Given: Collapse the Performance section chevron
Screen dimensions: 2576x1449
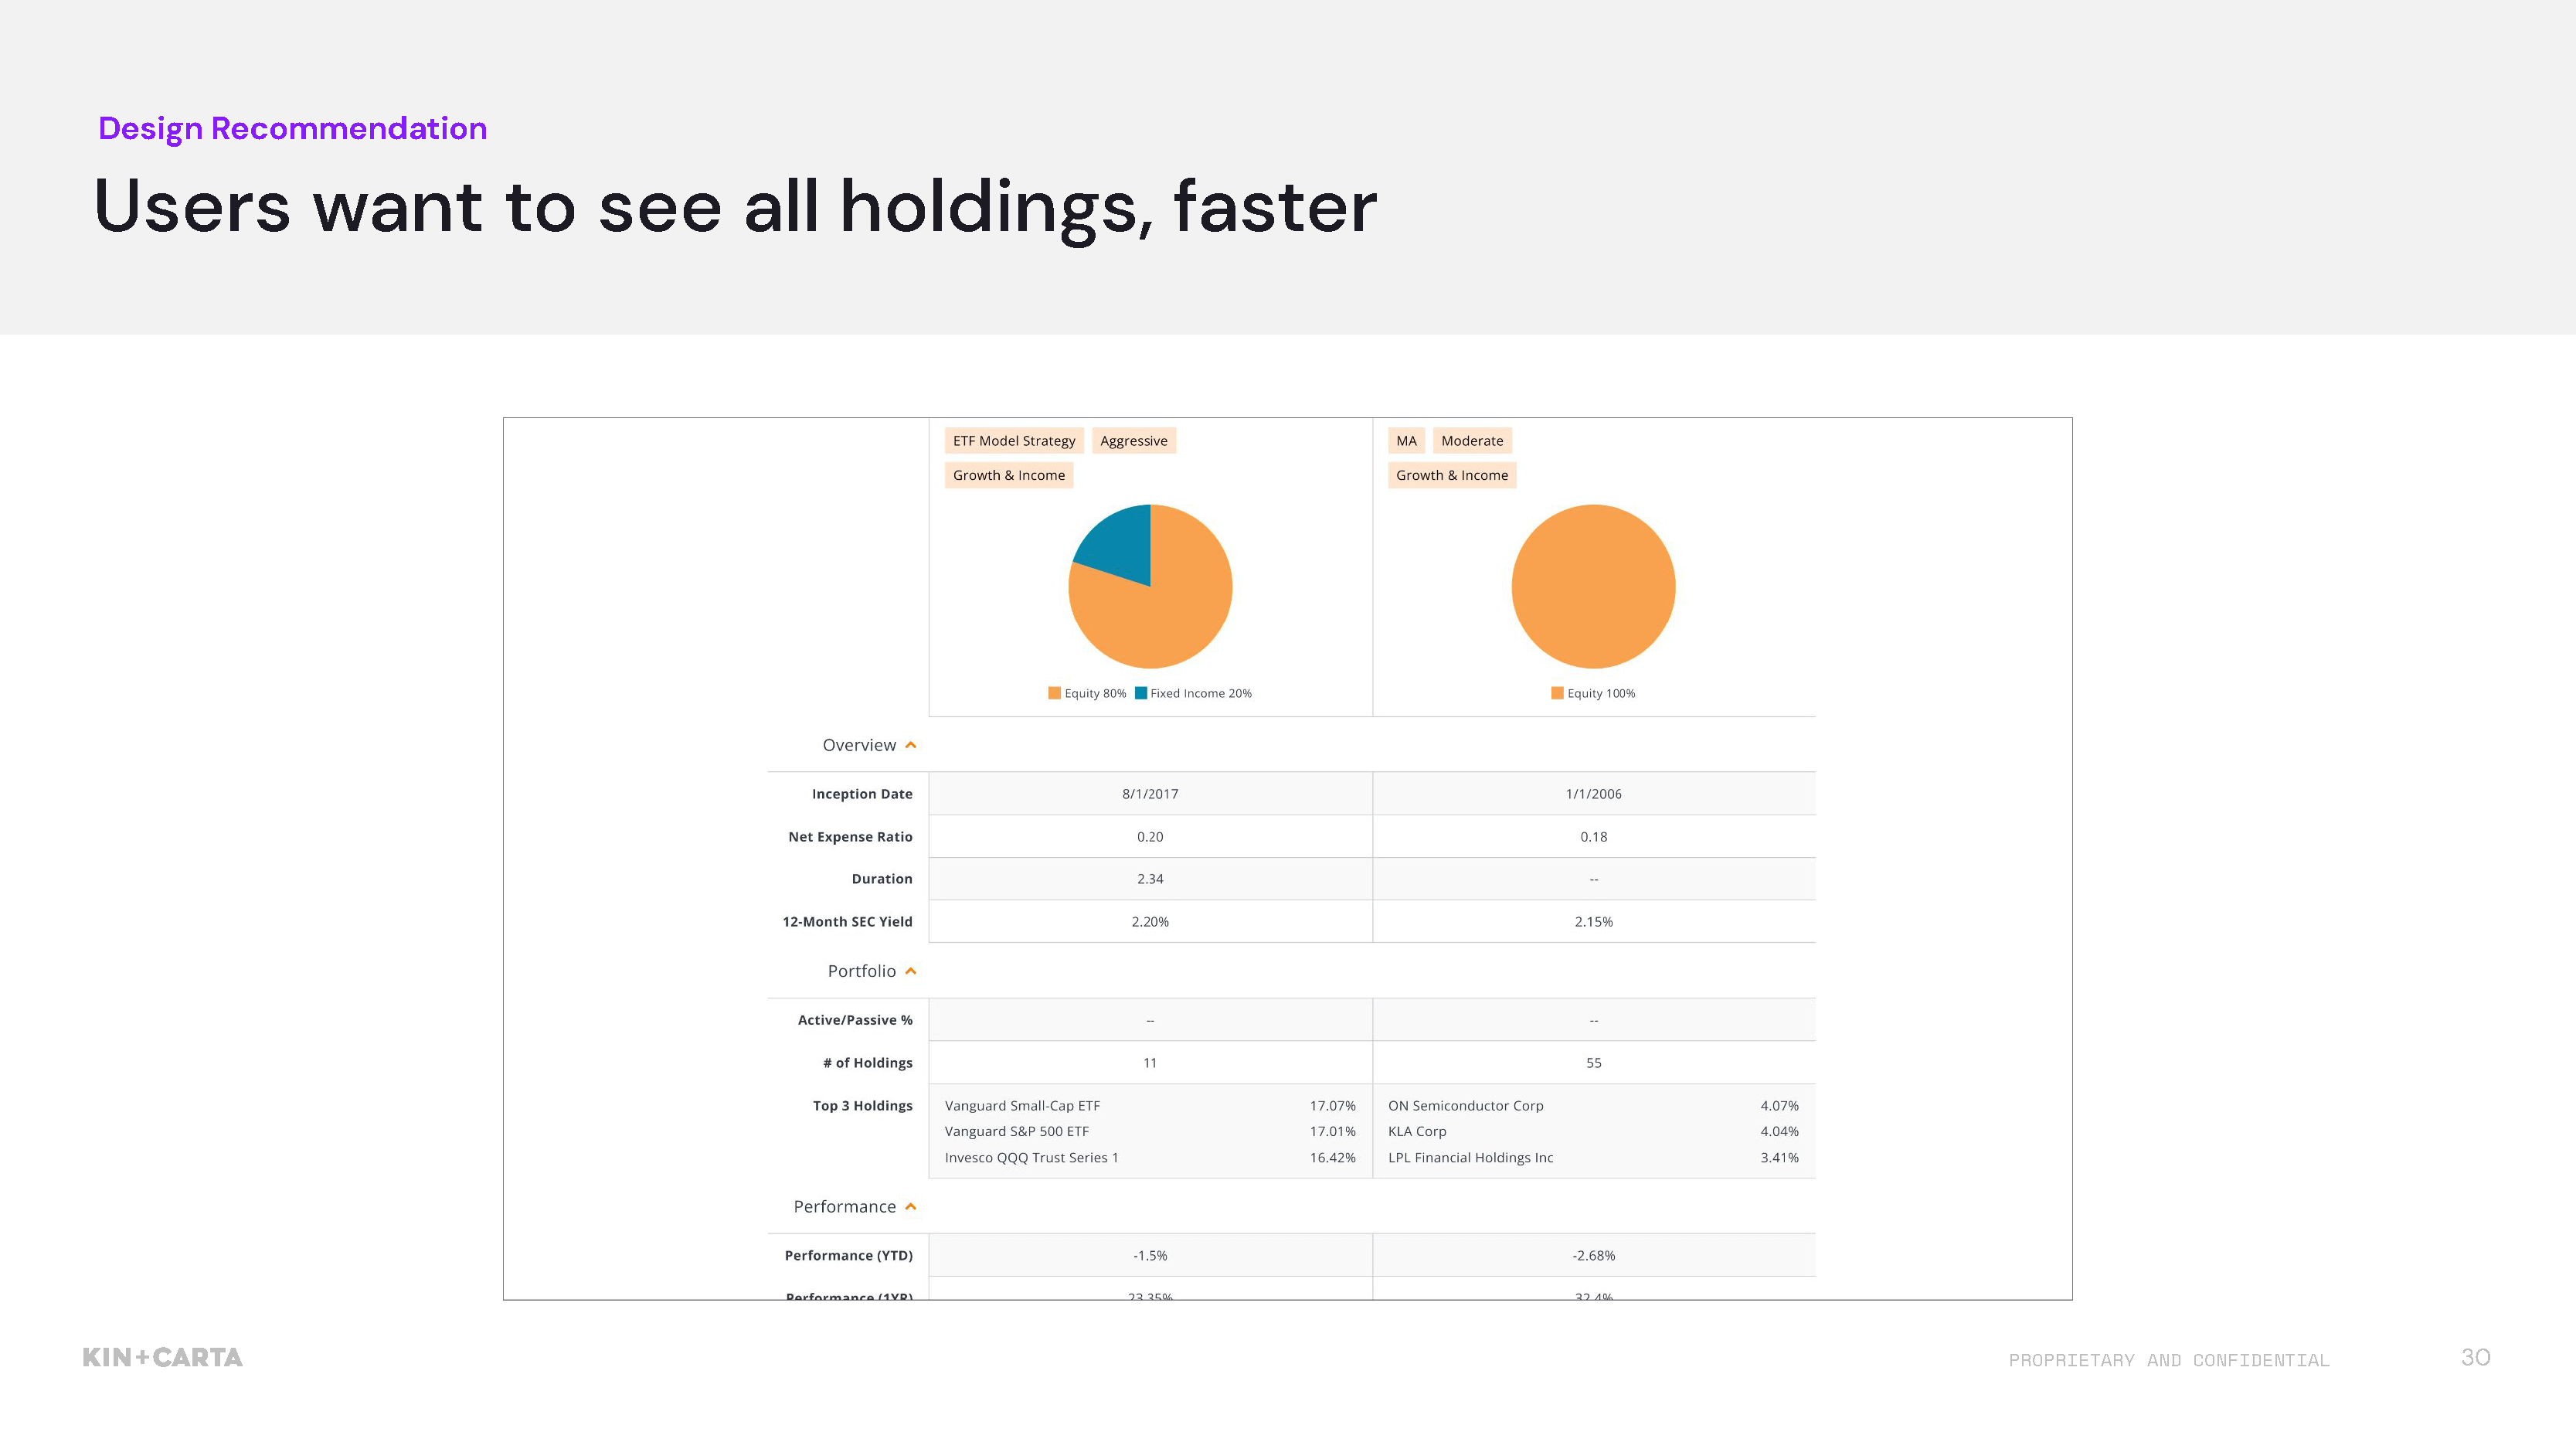Looking at the screenshot, I should point(910,1207).
